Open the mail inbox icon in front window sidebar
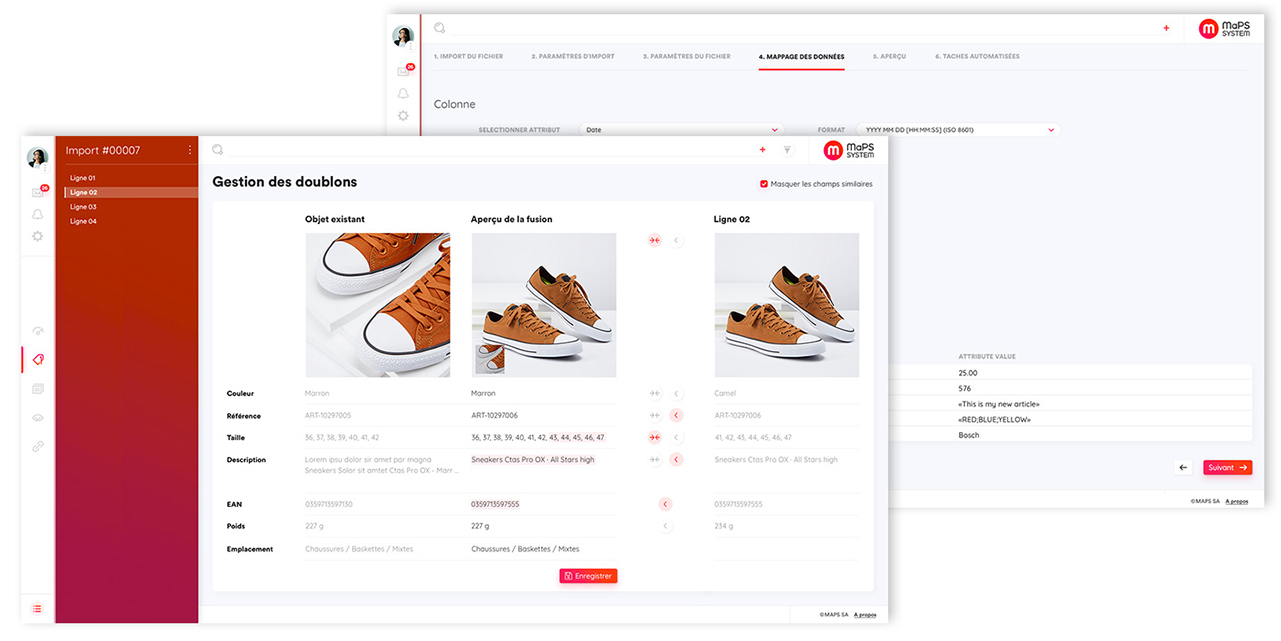The height and width of the screenshot is (641, 1281). click(38, 192)
